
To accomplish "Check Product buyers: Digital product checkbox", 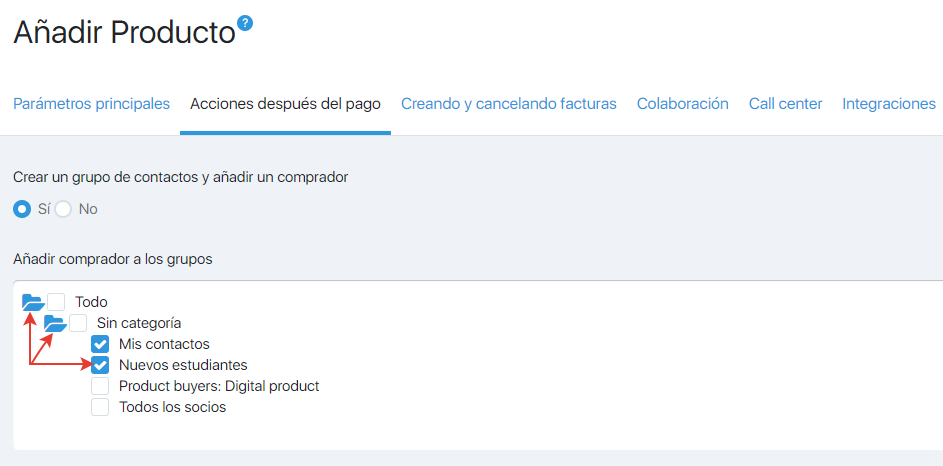I will (100, 386).
